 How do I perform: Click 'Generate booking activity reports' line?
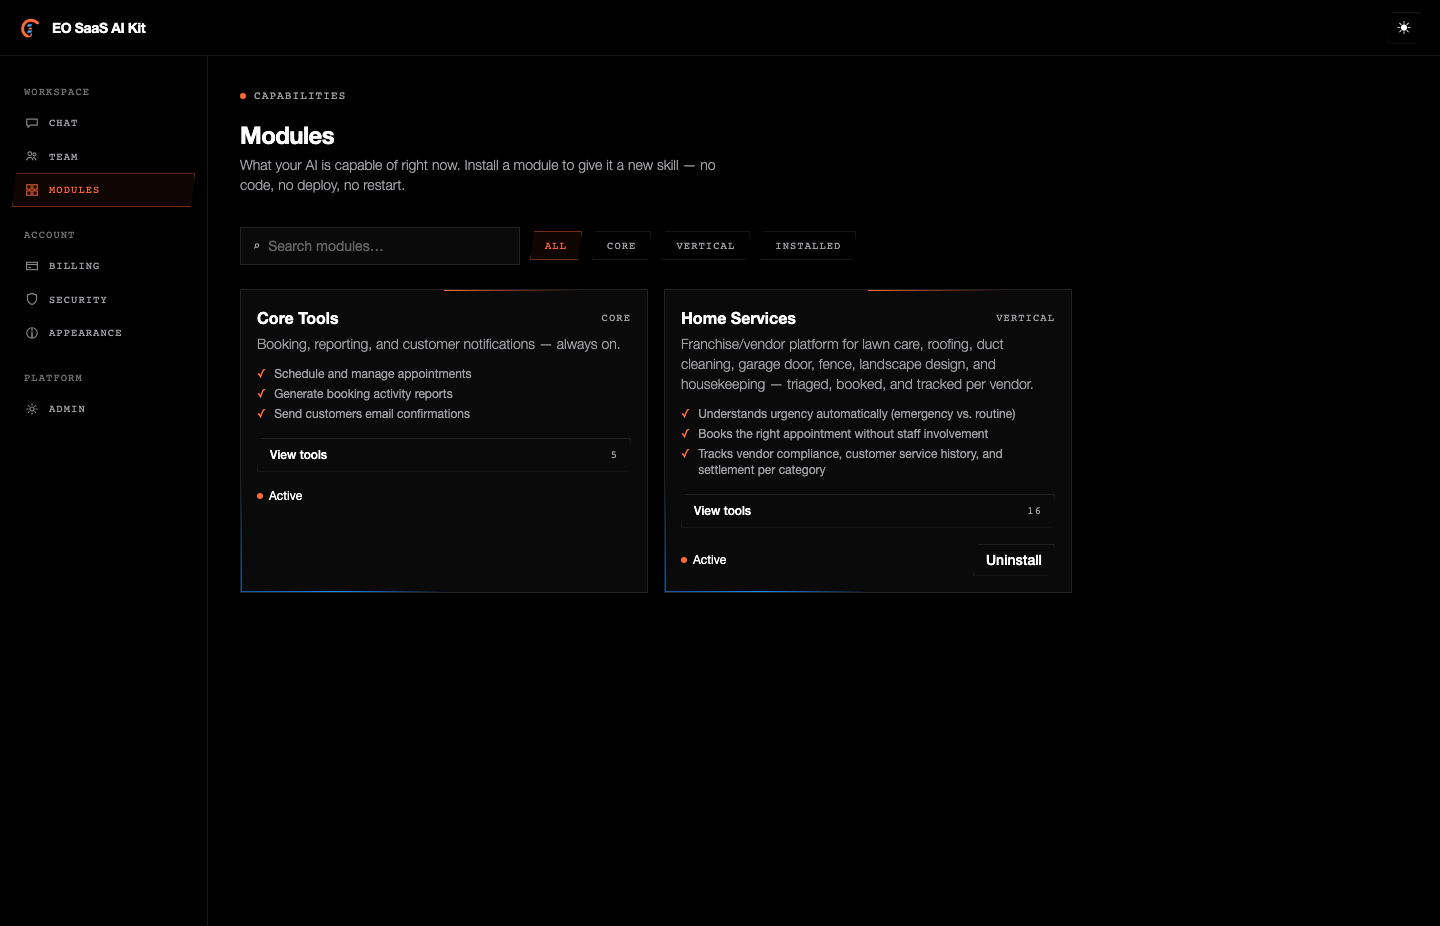coord(363,394)
